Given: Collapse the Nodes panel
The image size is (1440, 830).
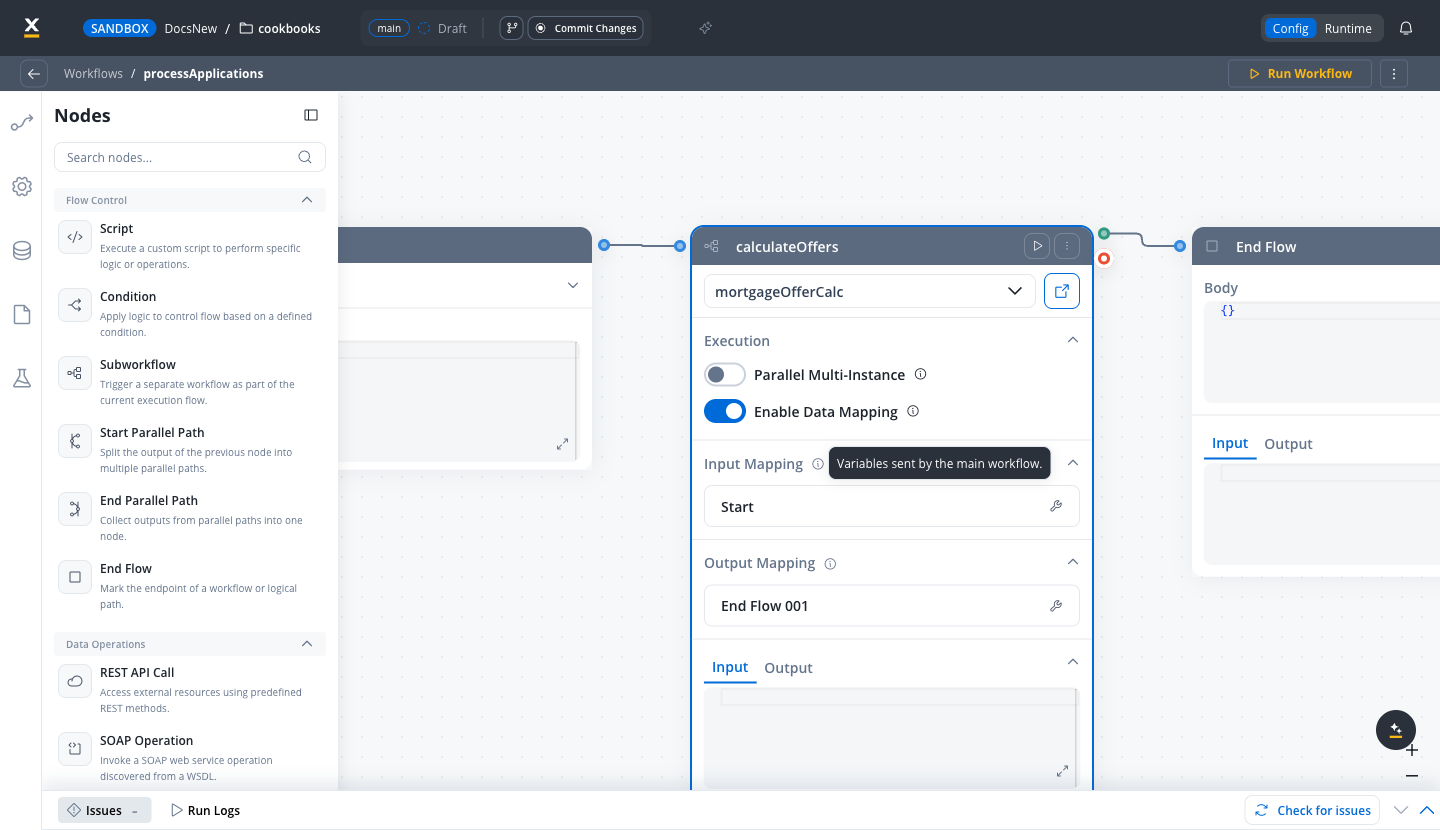Looking at the screenshot, I should 311,116.
